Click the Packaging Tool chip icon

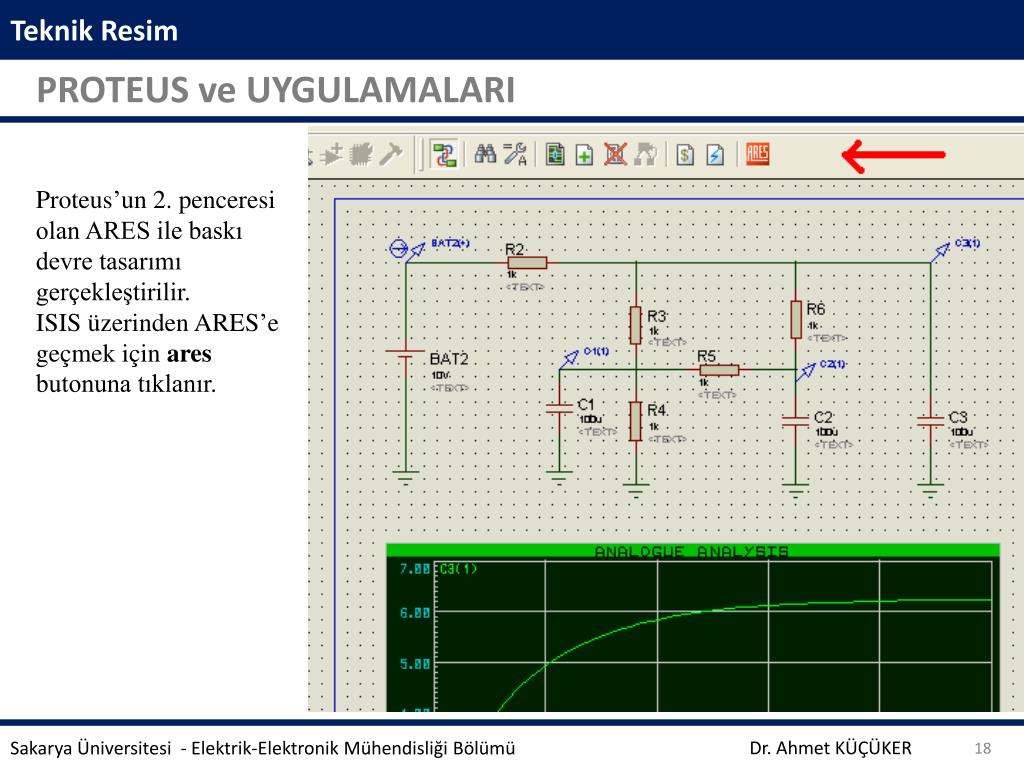pos(361,155)
